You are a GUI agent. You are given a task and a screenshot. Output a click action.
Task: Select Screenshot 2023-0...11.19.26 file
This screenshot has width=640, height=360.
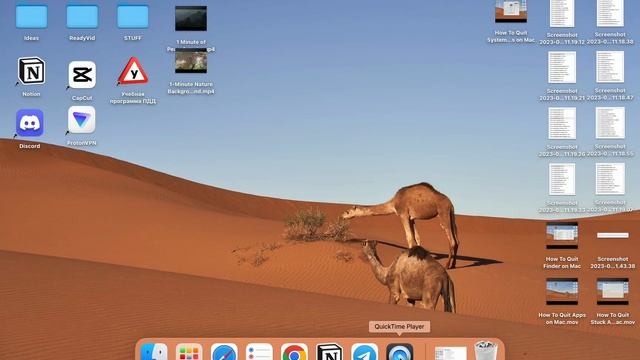pos(562,123)
